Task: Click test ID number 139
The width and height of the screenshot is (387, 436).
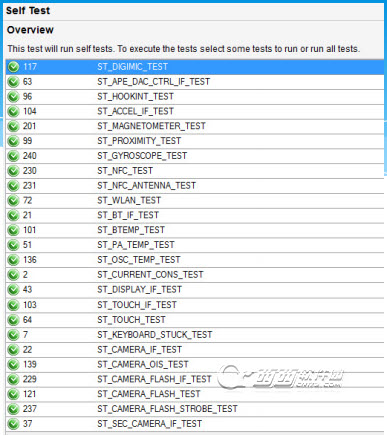Action: [x=30, y=364]
